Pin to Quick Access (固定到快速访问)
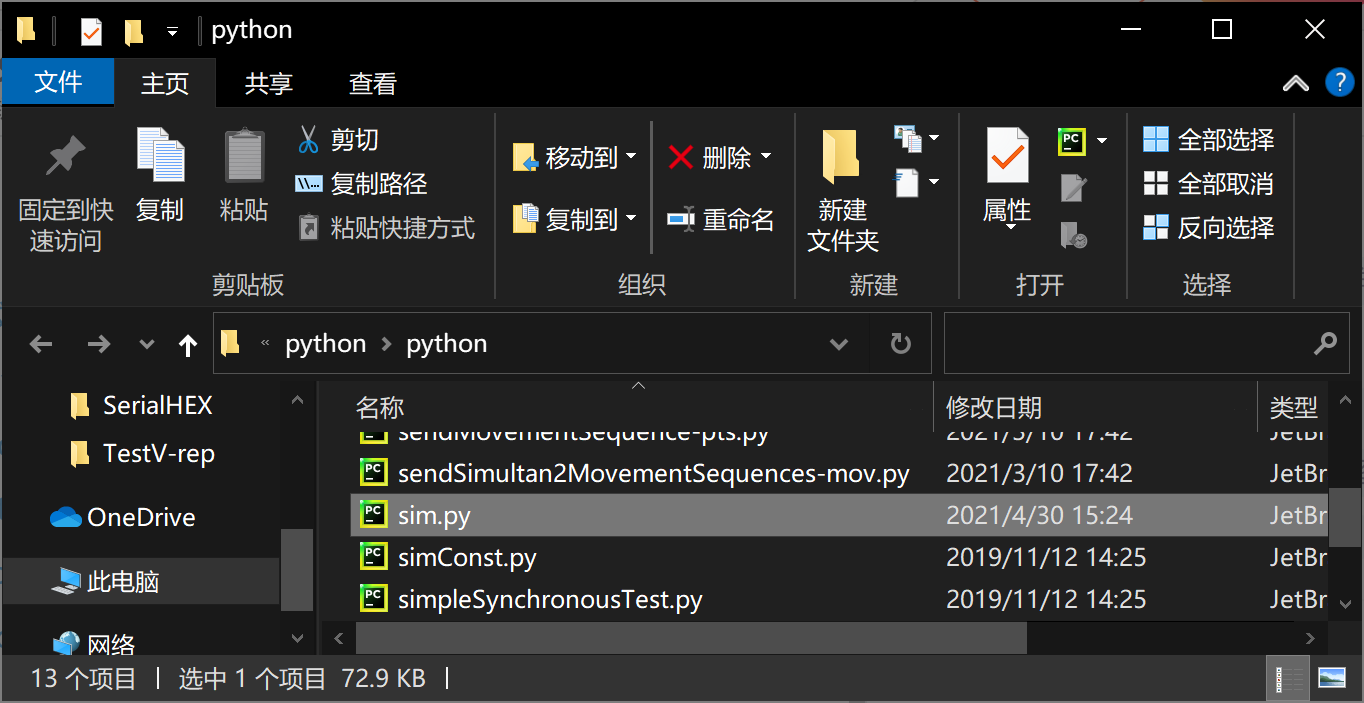Viewport: 1364px width, 703px height. (66, 192)
